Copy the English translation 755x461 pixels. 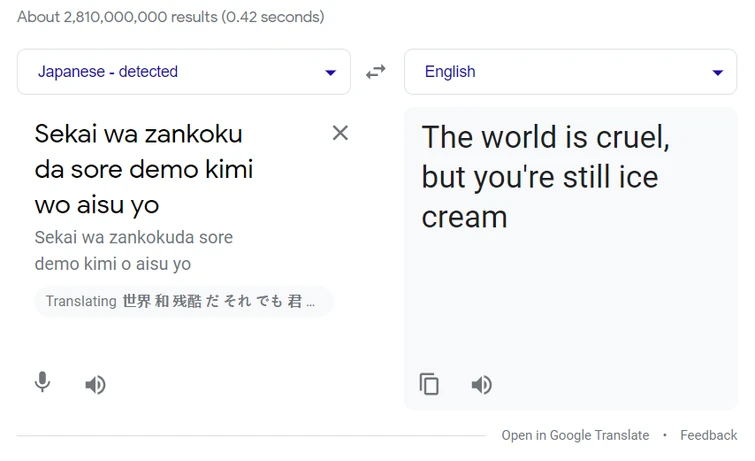pyautogui.click(x=429, y=385)
